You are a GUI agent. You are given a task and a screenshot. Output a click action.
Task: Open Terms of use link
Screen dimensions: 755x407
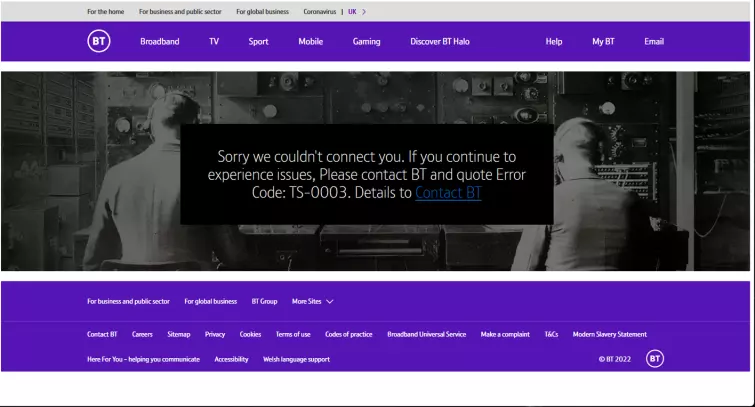(293, 334)
